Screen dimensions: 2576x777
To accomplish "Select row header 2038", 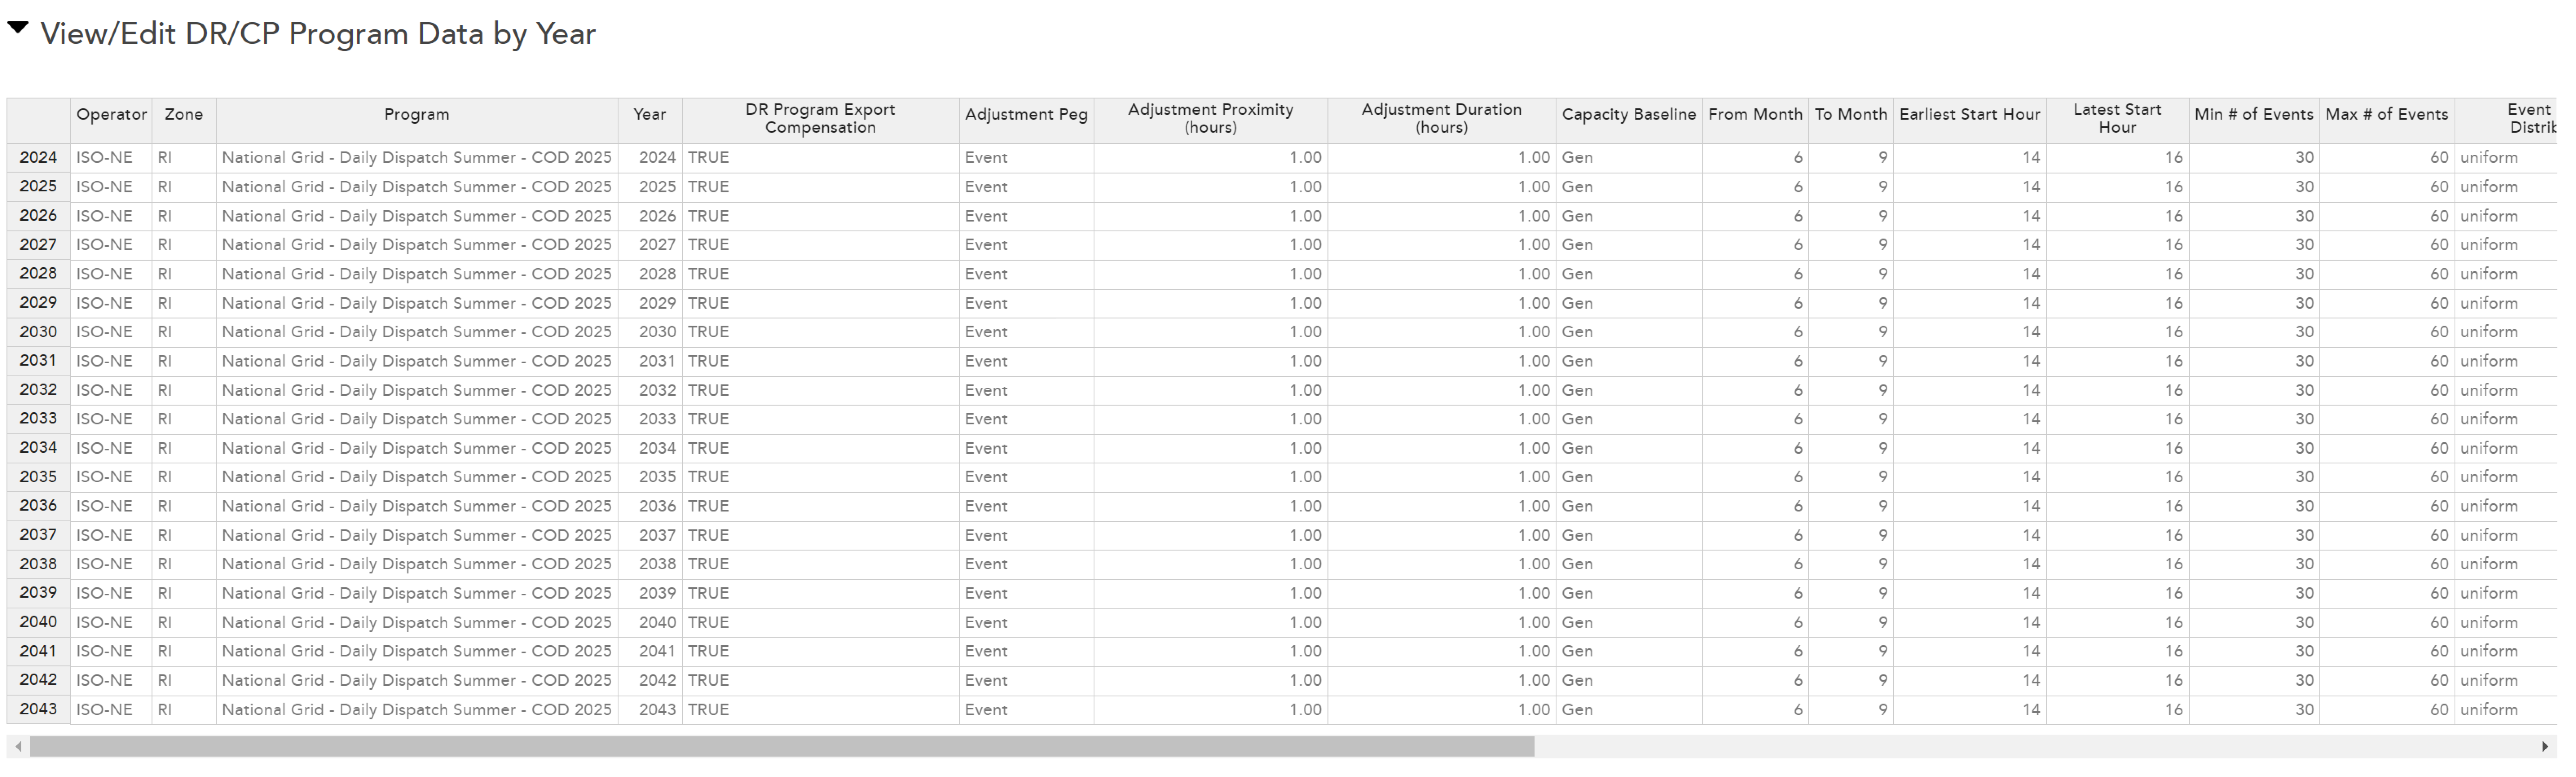I will 38,564.
